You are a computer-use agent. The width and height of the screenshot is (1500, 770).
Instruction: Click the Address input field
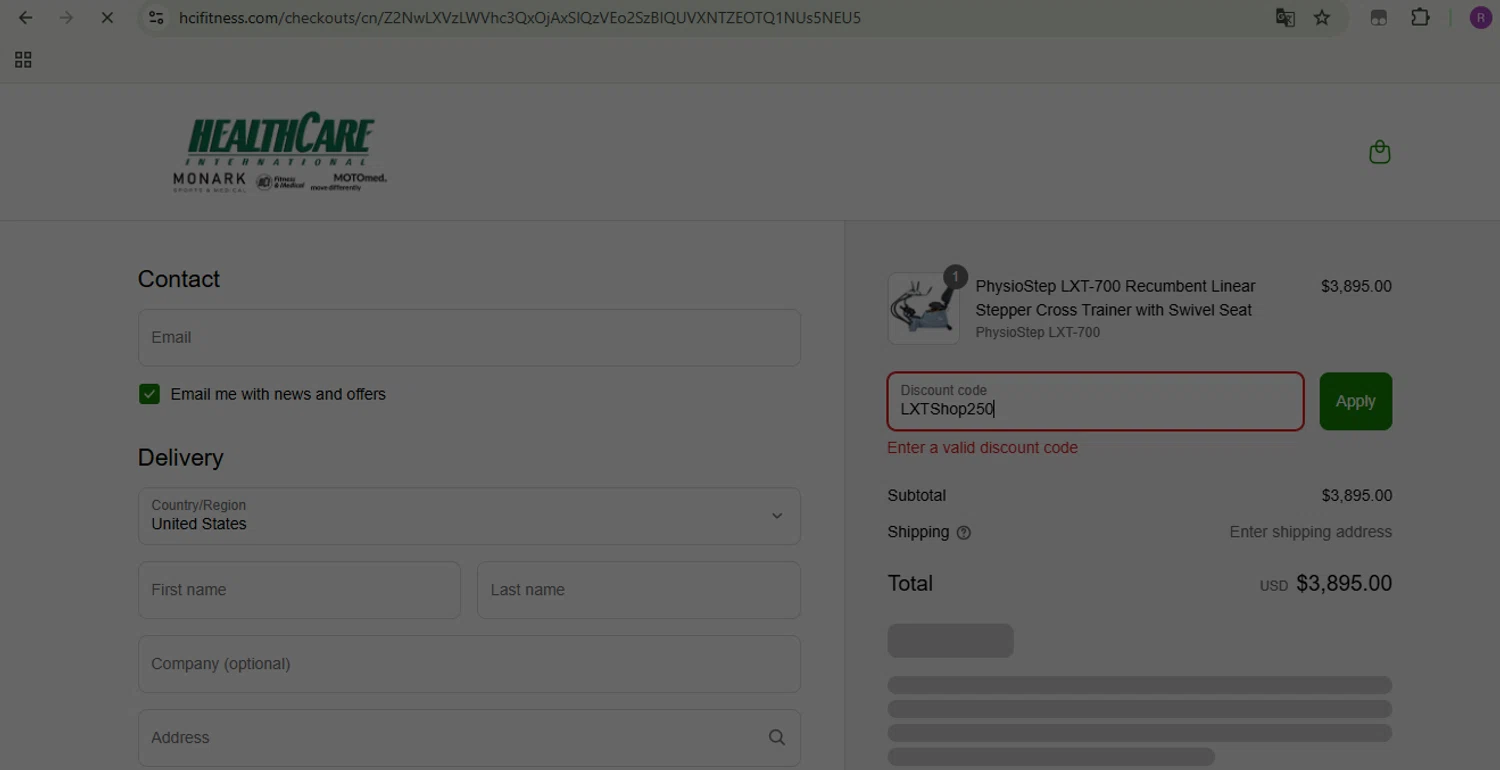469,738
